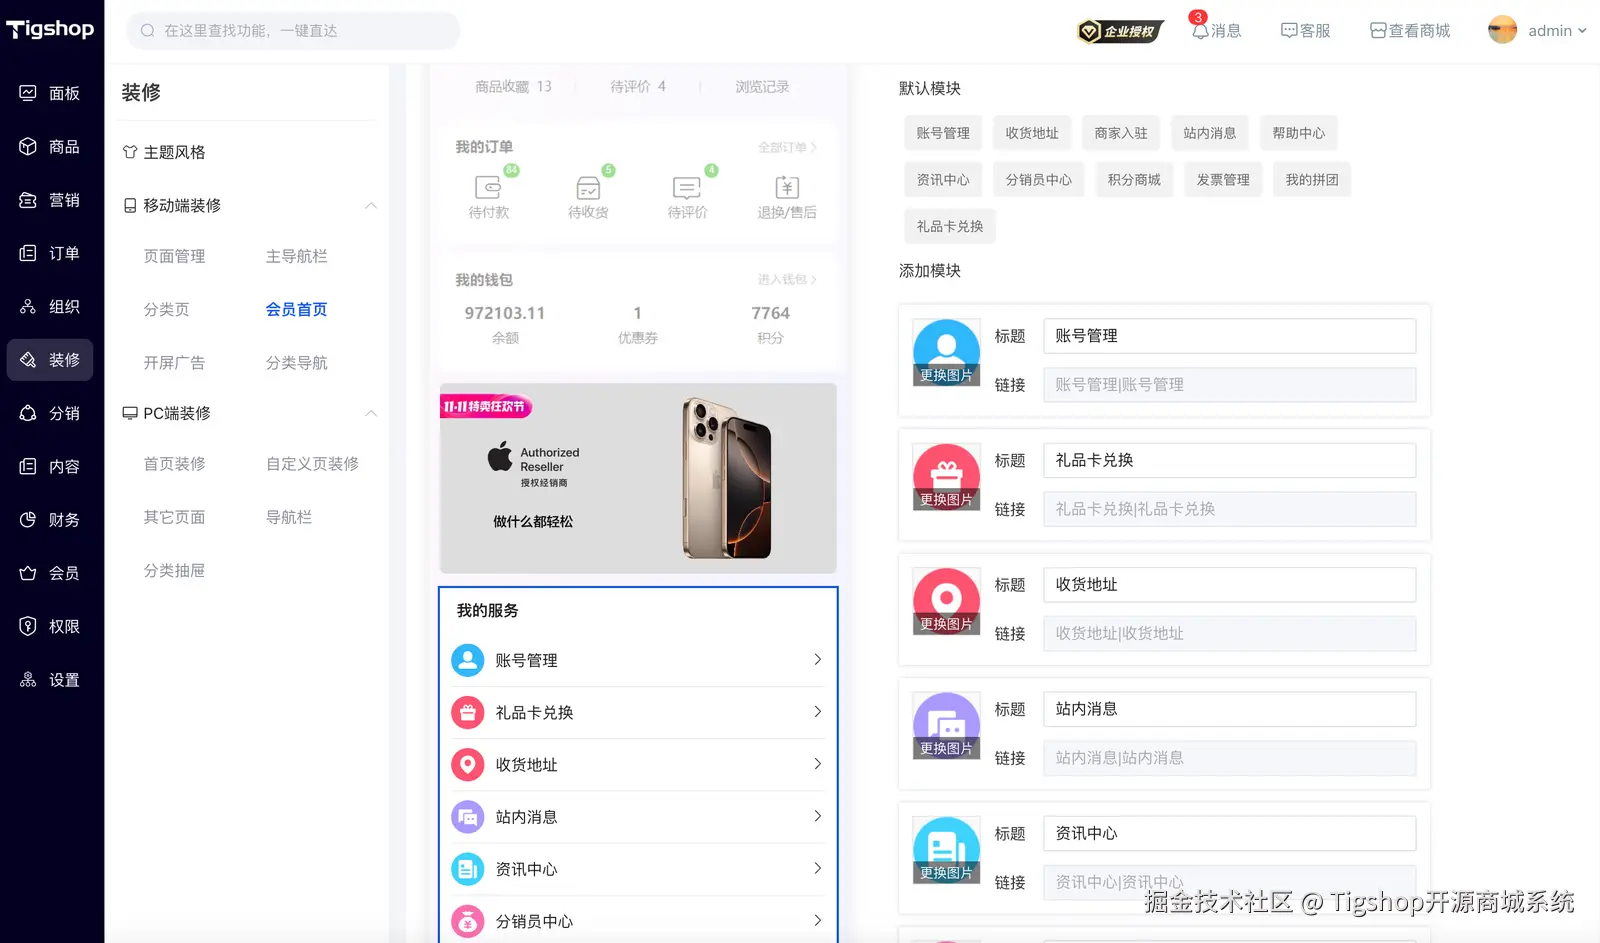Click the admin user avatar
Viewport: 1600px width, 943px height.
[1502, 31]
